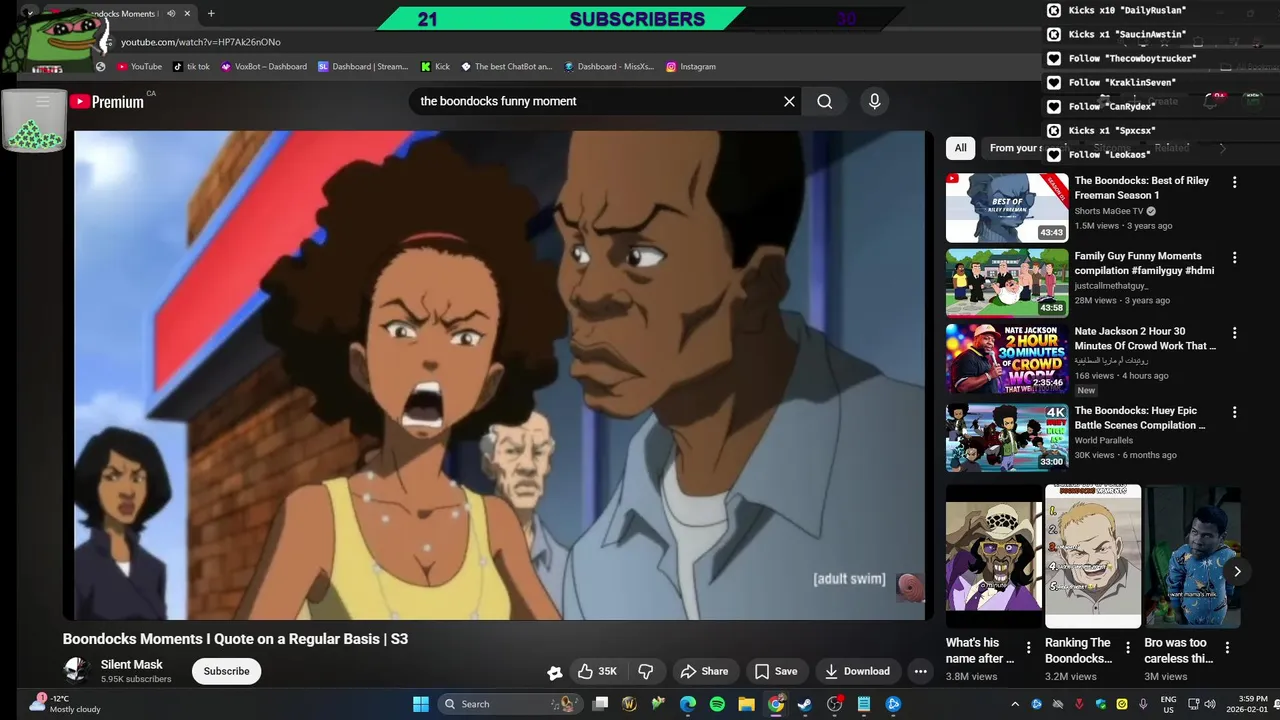The height and width of the screenshot is (720, 1280).
Task: Open Huey Epic Battle Scenes video title
Action: (1140, 418)
